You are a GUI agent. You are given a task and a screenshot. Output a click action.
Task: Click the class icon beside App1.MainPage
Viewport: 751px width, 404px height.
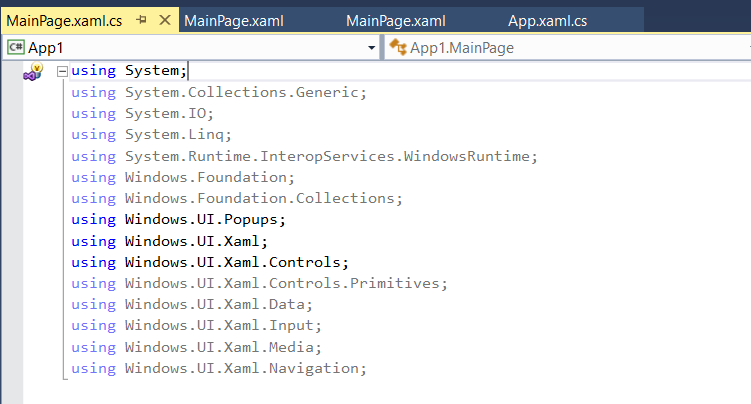[398, 47]
